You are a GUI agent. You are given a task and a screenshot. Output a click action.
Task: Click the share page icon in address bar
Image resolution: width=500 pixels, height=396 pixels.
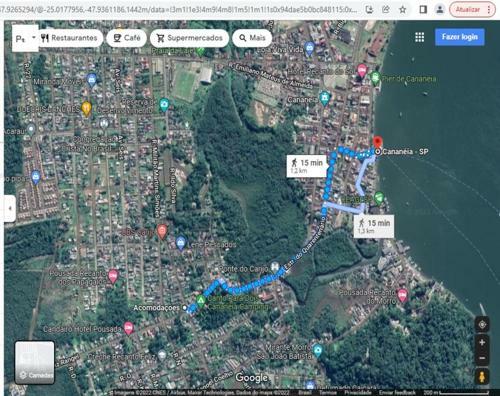386,10
